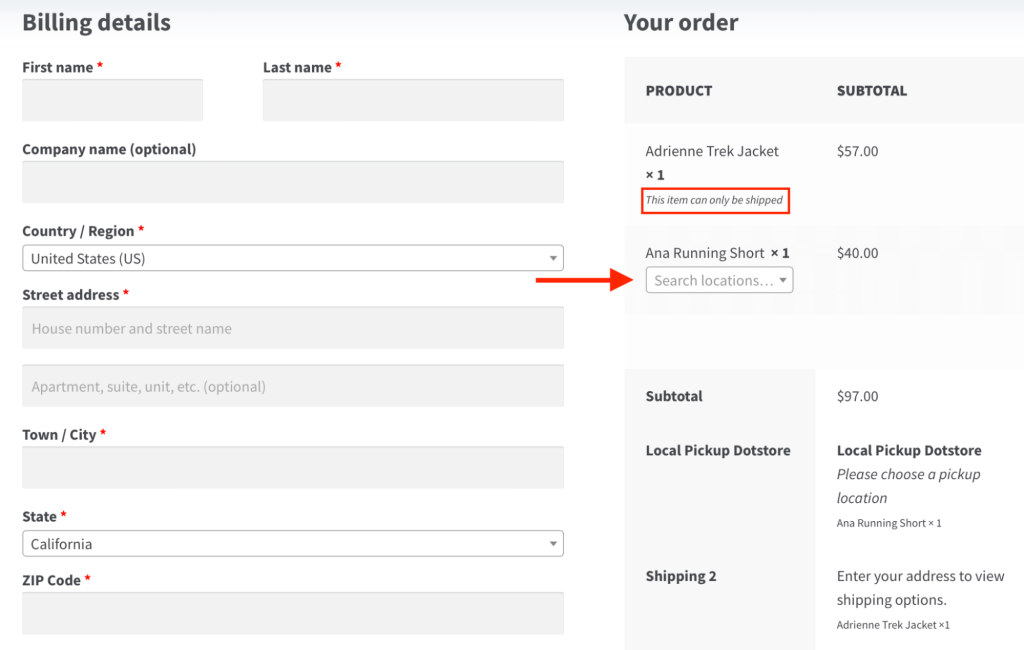Viewport: 1024px width, 650px height.
Task: Click the Country dropdown arrow icon
Action: (x=553, y=259)
